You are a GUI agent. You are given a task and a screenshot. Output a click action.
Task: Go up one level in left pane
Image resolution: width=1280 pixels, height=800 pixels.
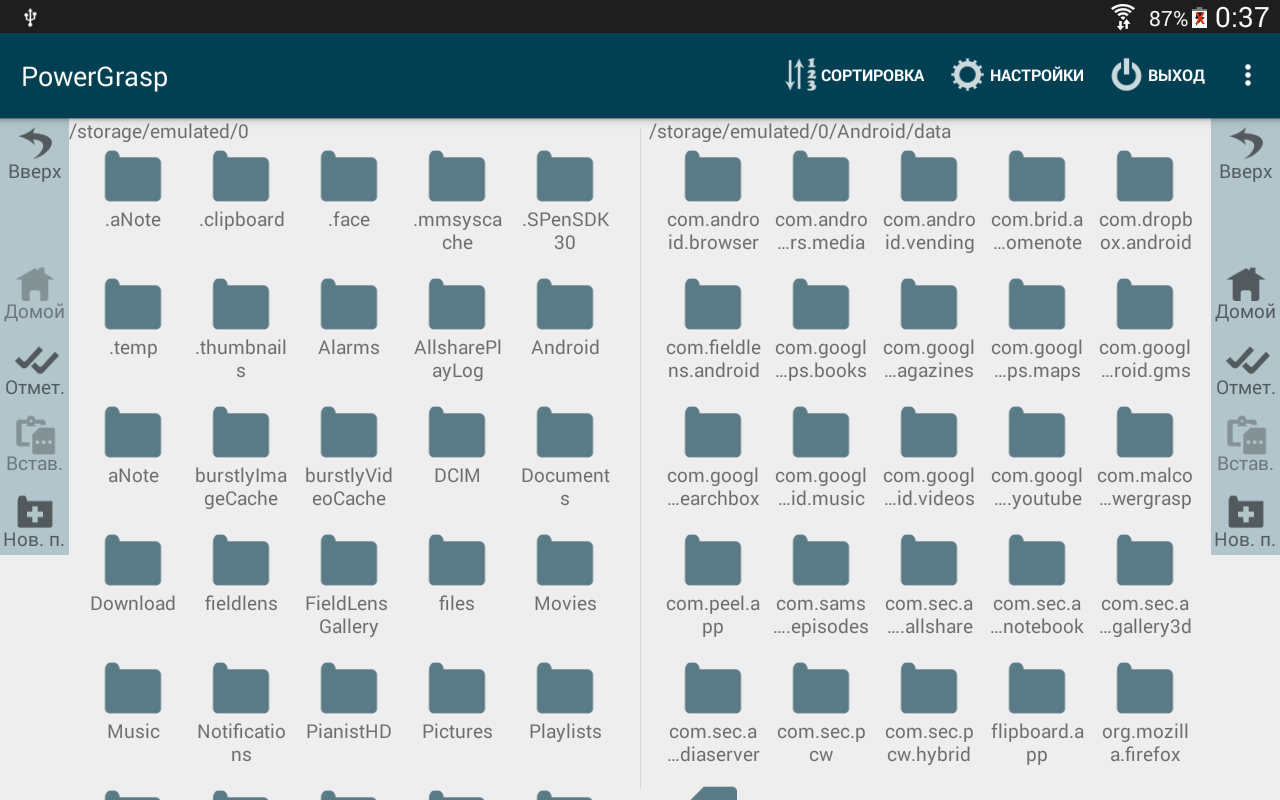coord(35,153)
